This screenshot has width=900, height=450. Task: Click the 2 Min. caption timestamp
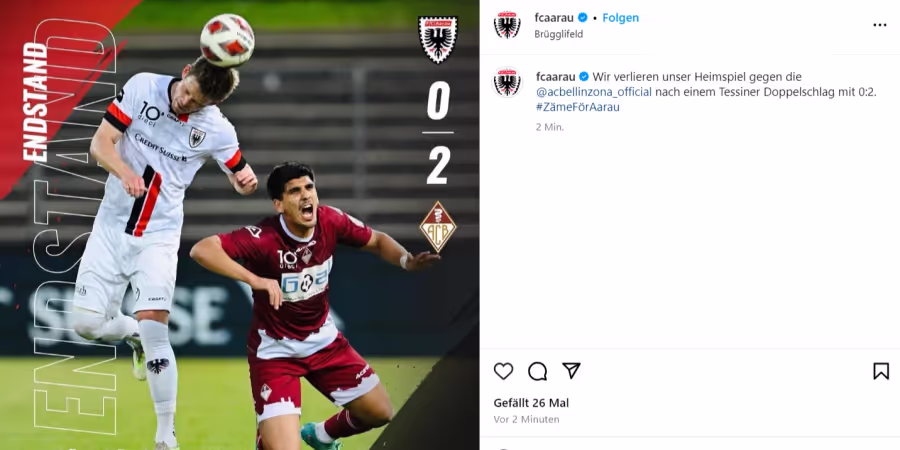click(x=550, y=127)
